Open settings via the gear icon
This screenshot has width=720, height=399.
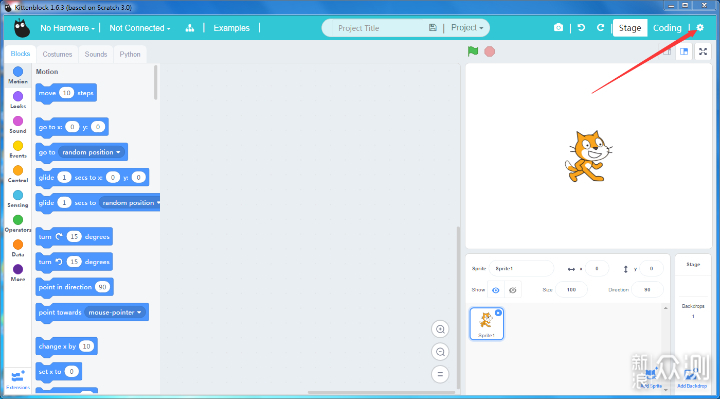pyautogui.click(x=700, y=28)
